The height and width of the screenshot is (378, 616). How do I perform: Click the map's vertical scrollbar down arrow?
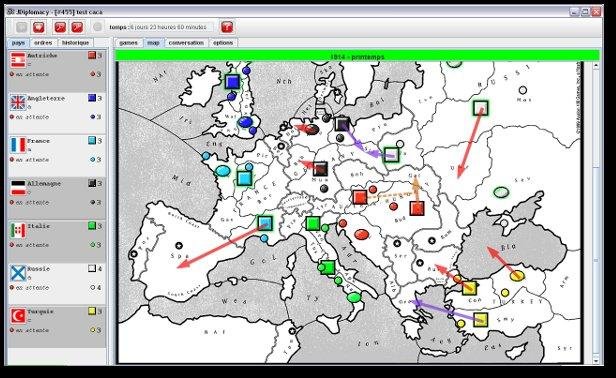tap(596, 360)
